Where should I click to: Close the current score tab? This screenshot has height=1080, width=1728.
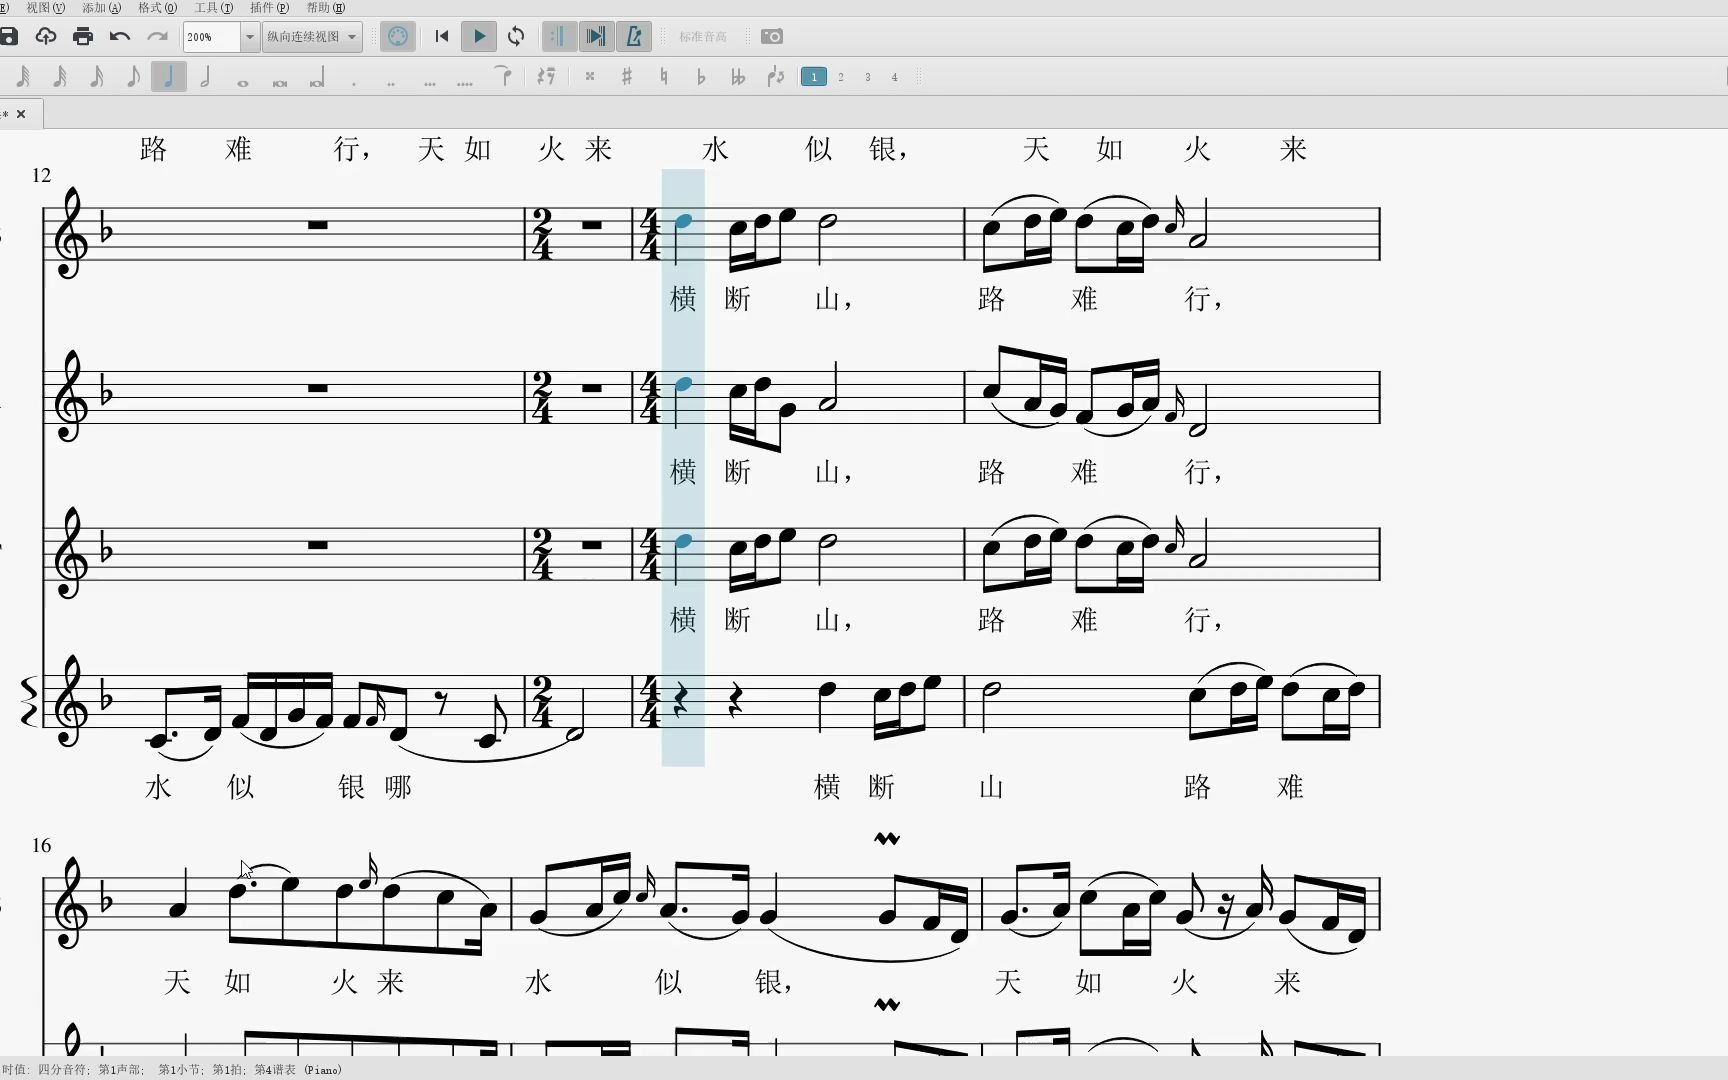click(21, 114)
